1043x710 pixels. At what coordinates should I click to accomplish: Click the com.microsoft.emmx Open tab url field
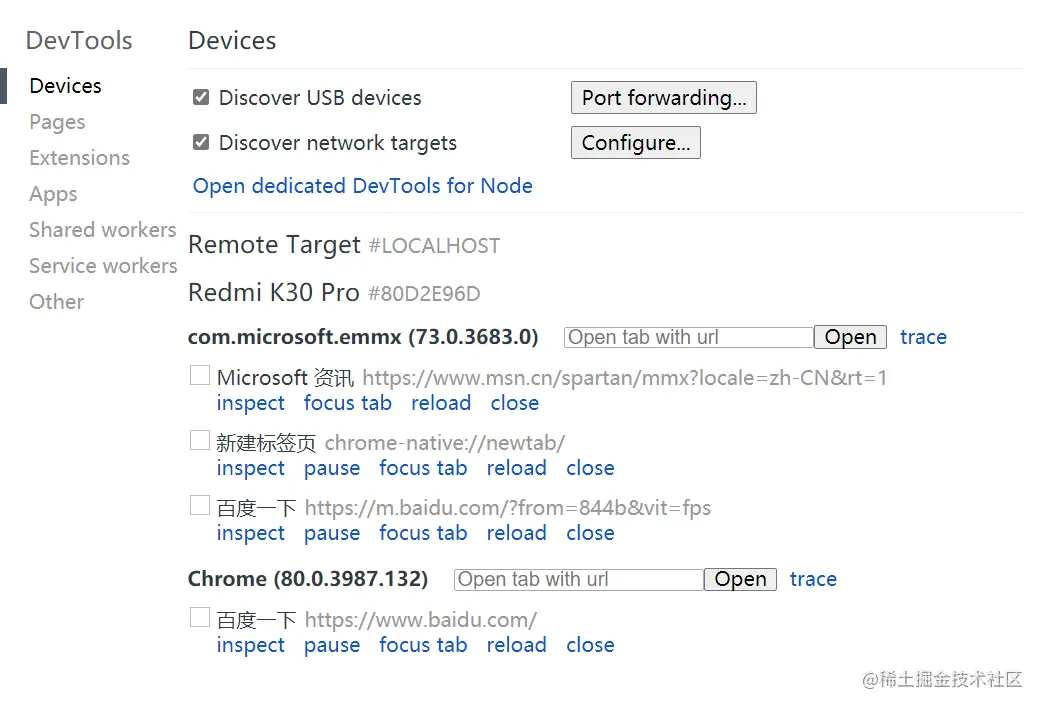click(x=689, y=337)
